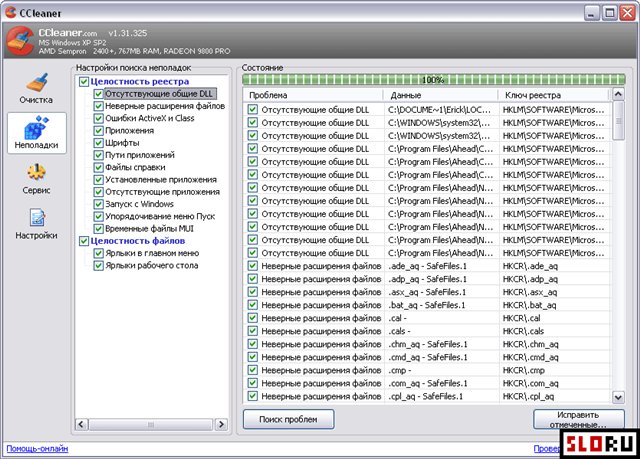
Task: Sort results by Проблема column header
Action: [x=313, y=95]
